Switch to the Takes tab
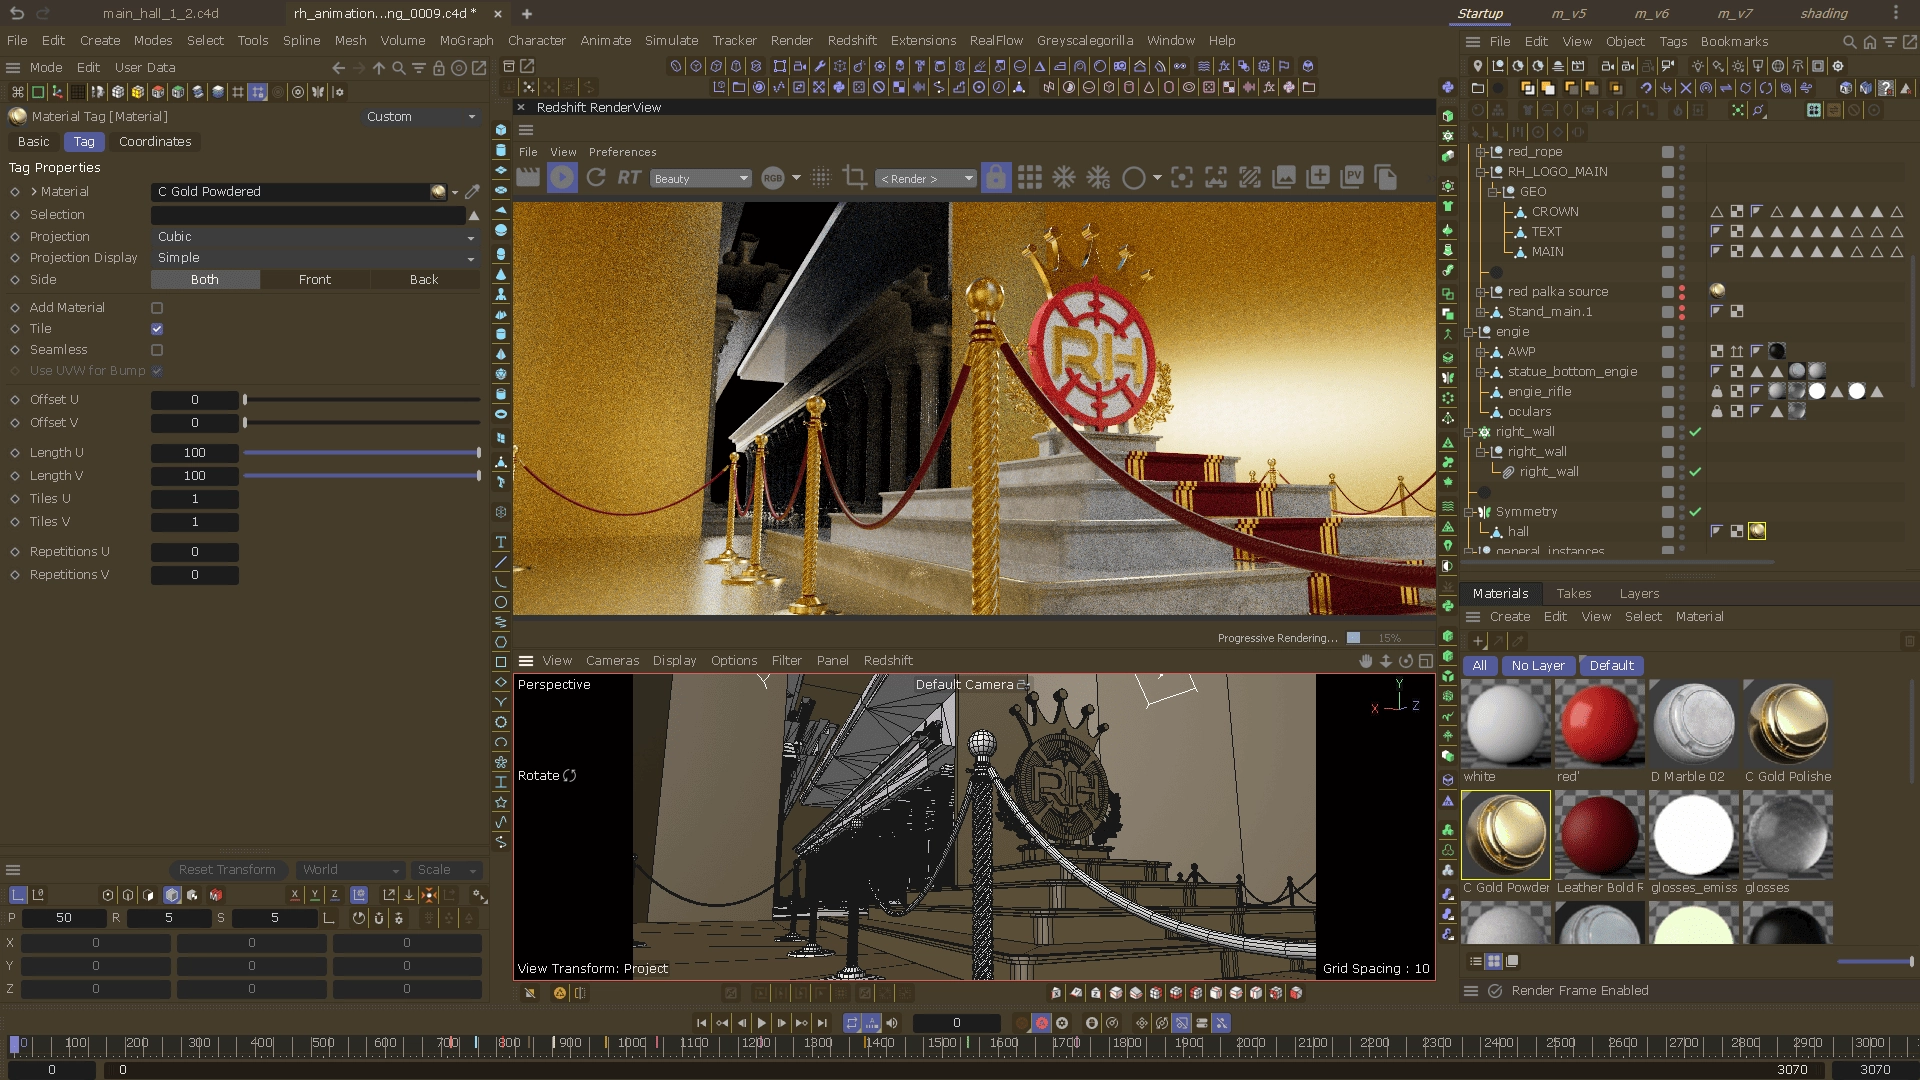Screen dimensions: 1920x1080 (x=1573, y=594)
